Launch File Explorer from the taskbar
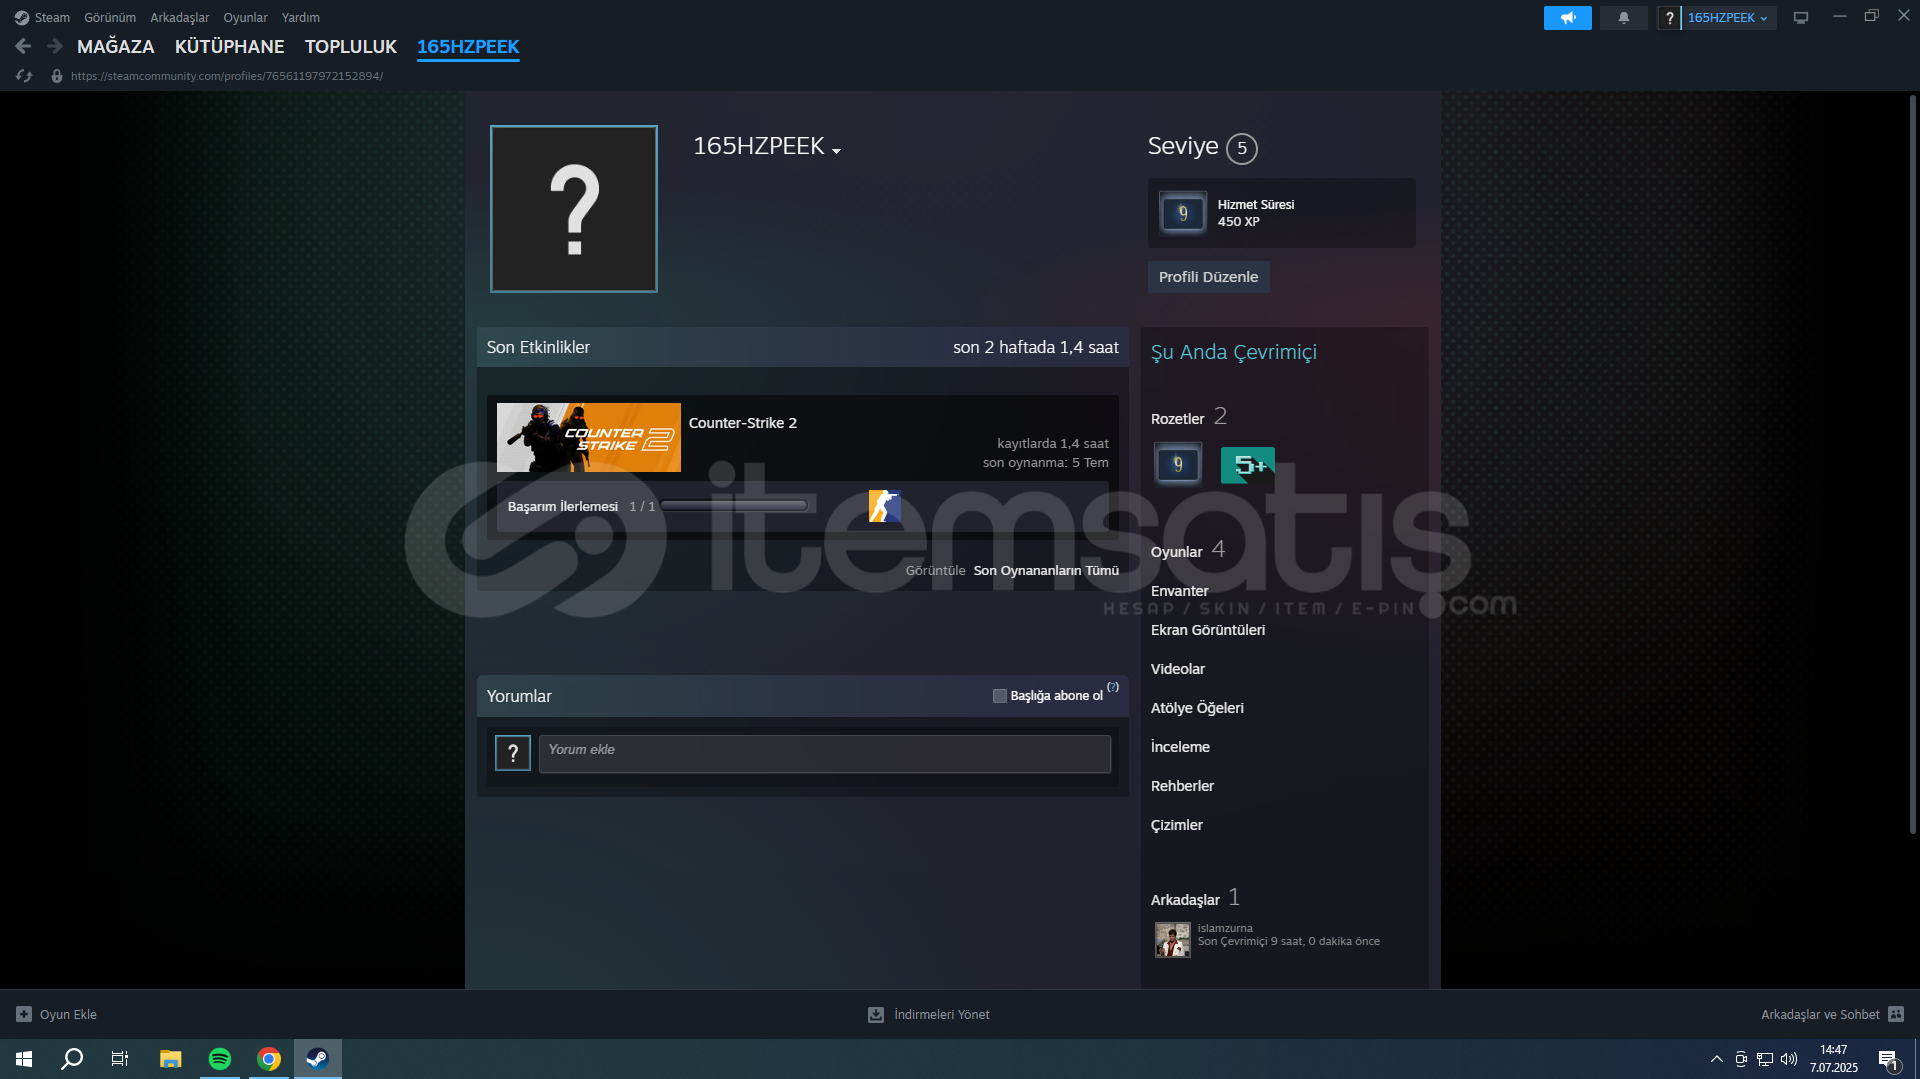 pyautogui.click(x=170, y=1059)
